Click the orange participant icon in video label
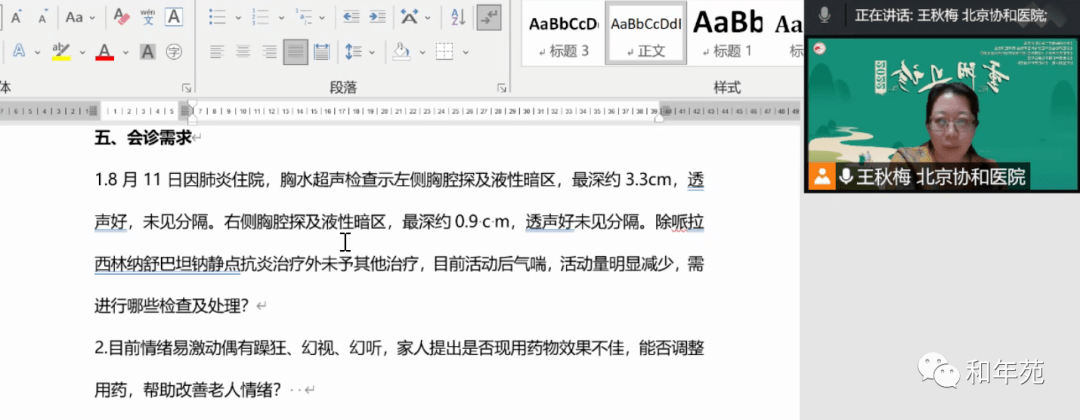The image size is (1080, 420). 821,177
